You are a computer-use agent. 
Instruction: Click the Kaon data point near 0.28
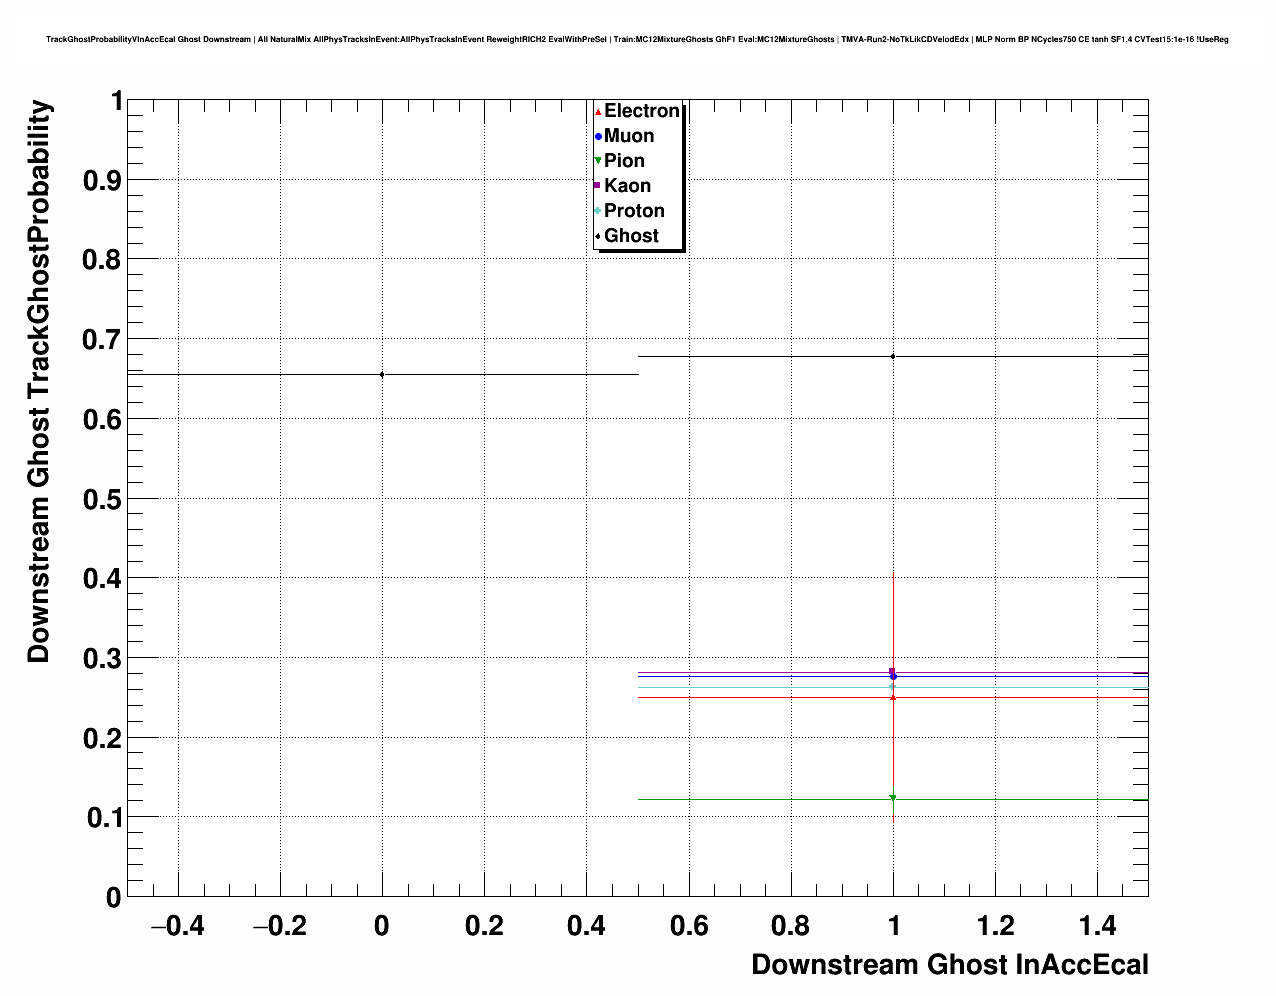pos(892,671)
